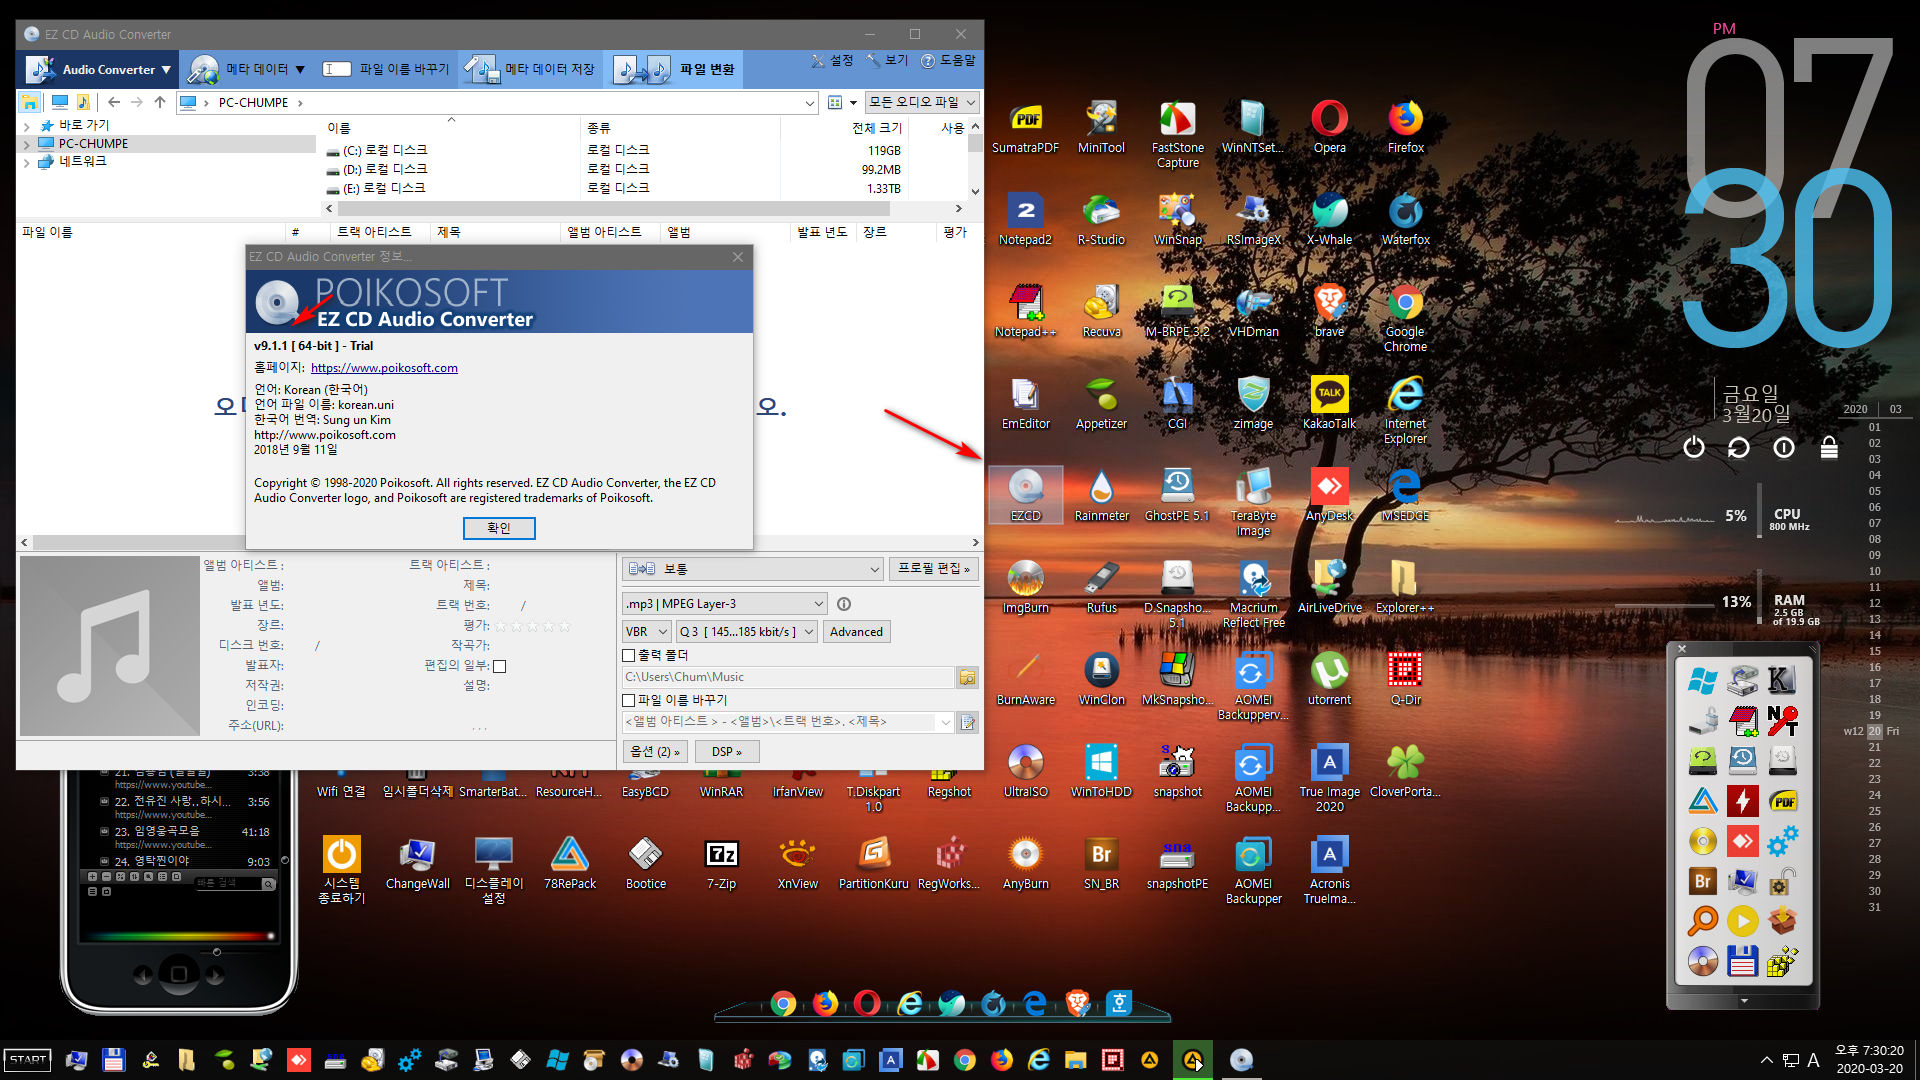Image resolution: width=1920 pixels, height=1080 pixels.
Task: Show hidden system tray icons
Action: tap(1766, 1060)
